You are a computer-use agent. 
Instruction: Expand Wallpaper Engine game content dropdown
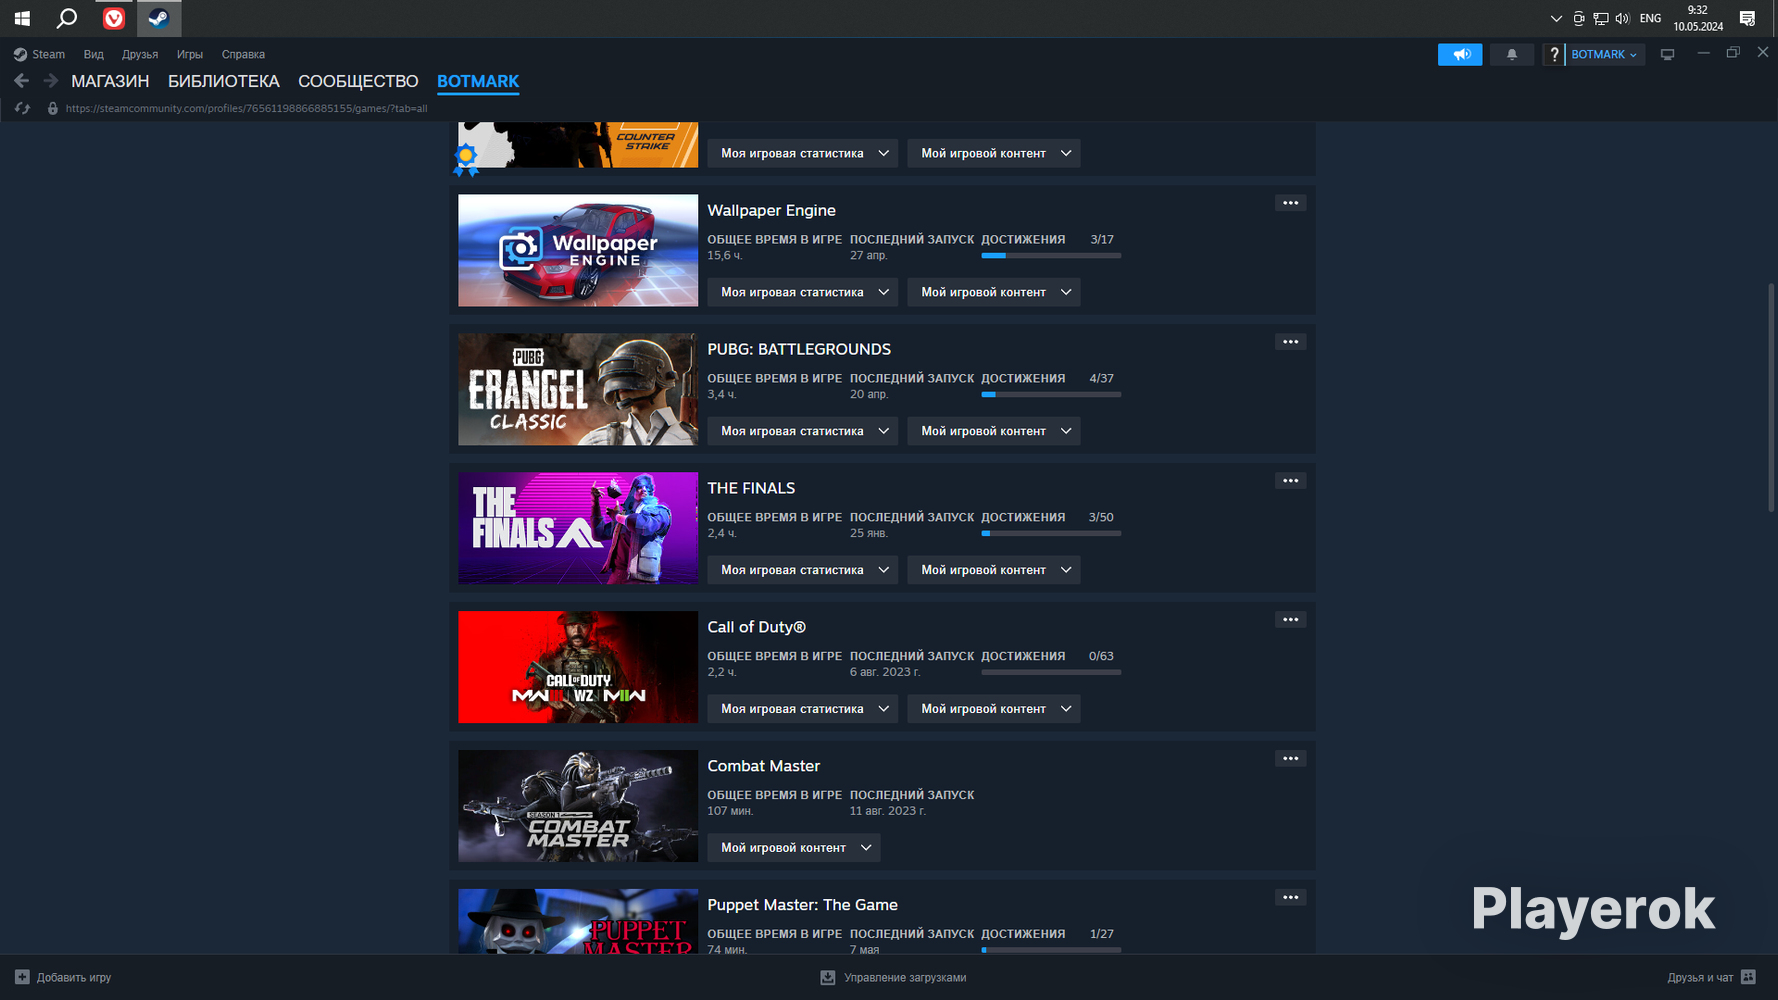994,292
